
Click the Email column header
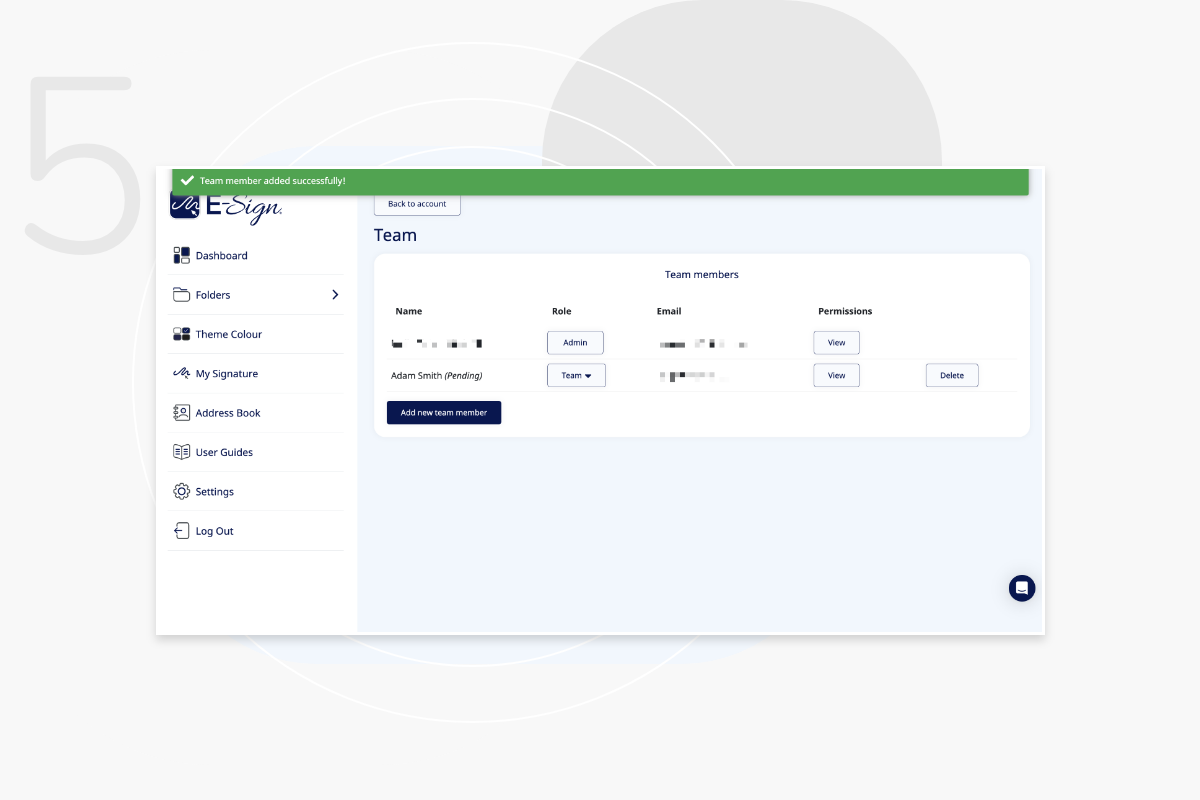[669, 311]
